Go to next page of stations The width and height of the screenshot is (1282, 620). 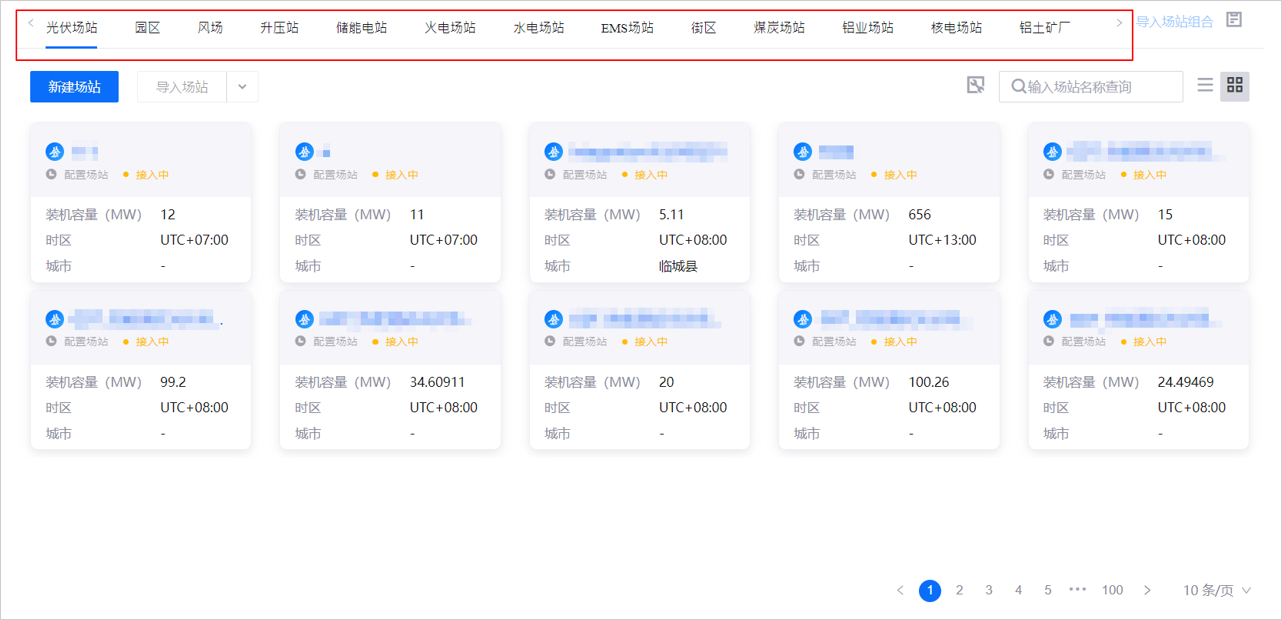pos(1147,591)
